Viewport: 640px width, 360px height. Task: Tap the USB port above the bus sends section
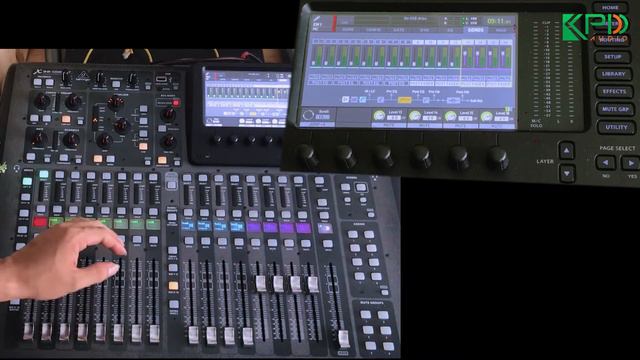162,79
